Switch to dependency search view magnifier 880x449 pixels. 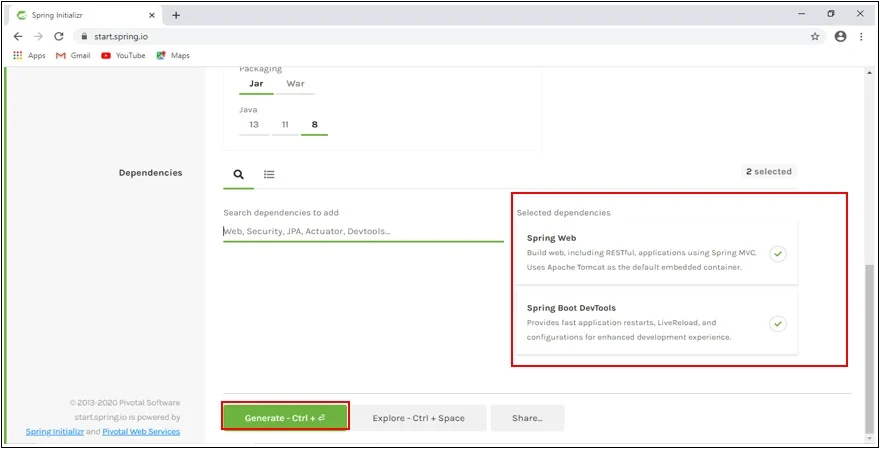[x=239, y=175]
